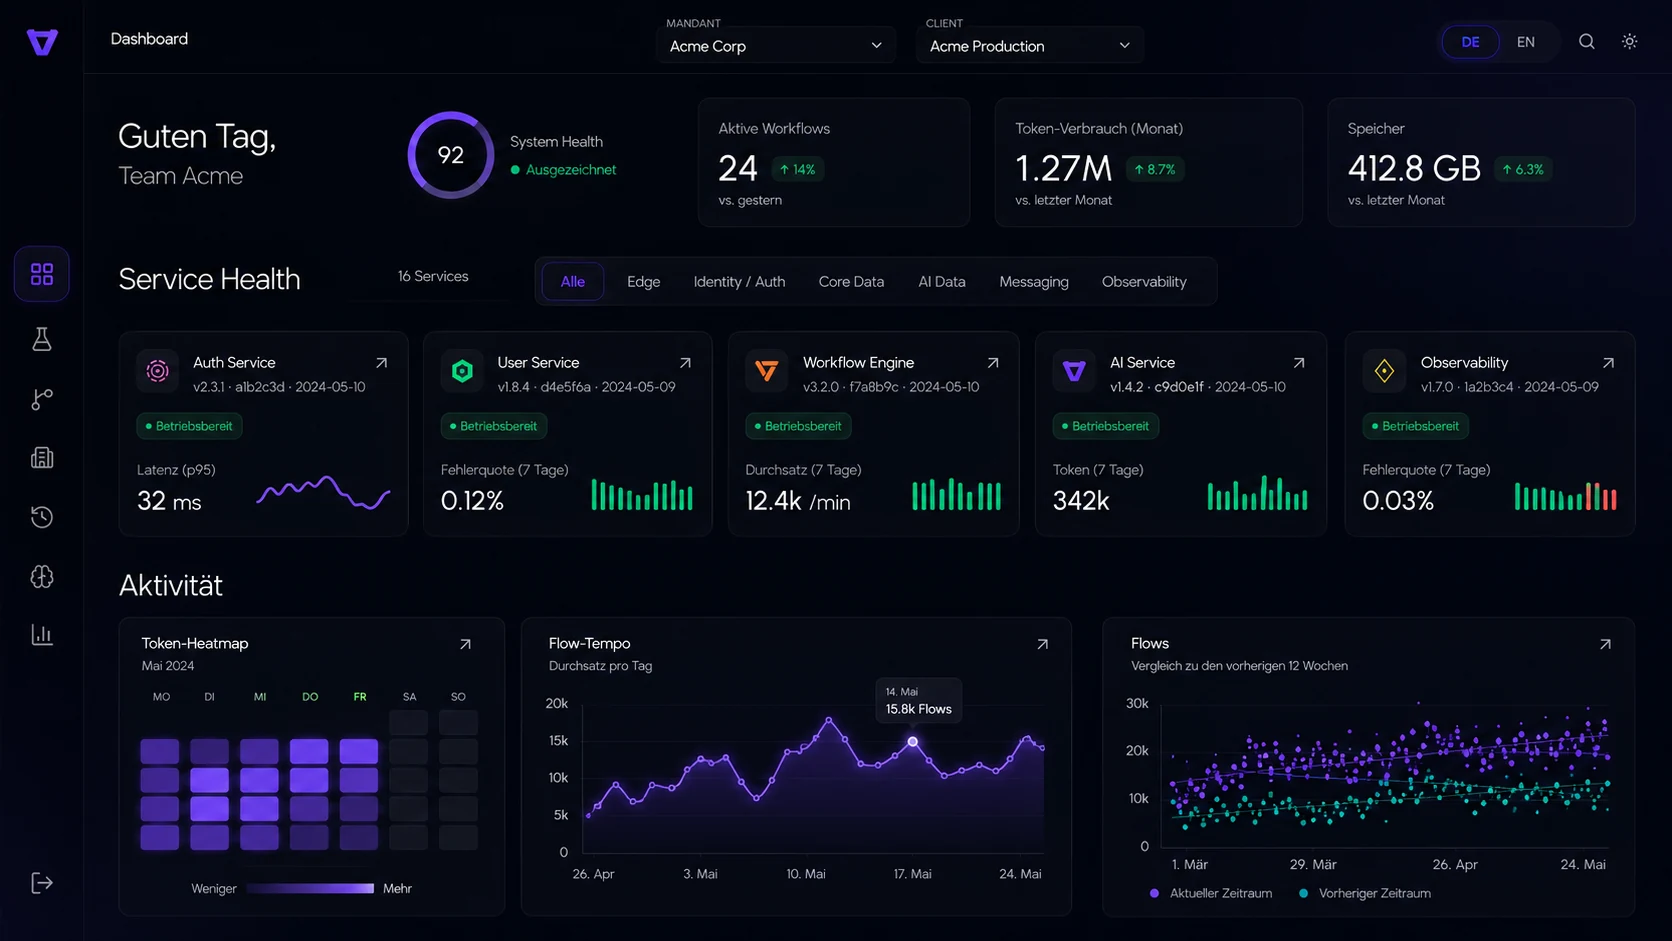Open Observability card via its arrow icon
The image size is (1672, 941).
coord(1608,363)
